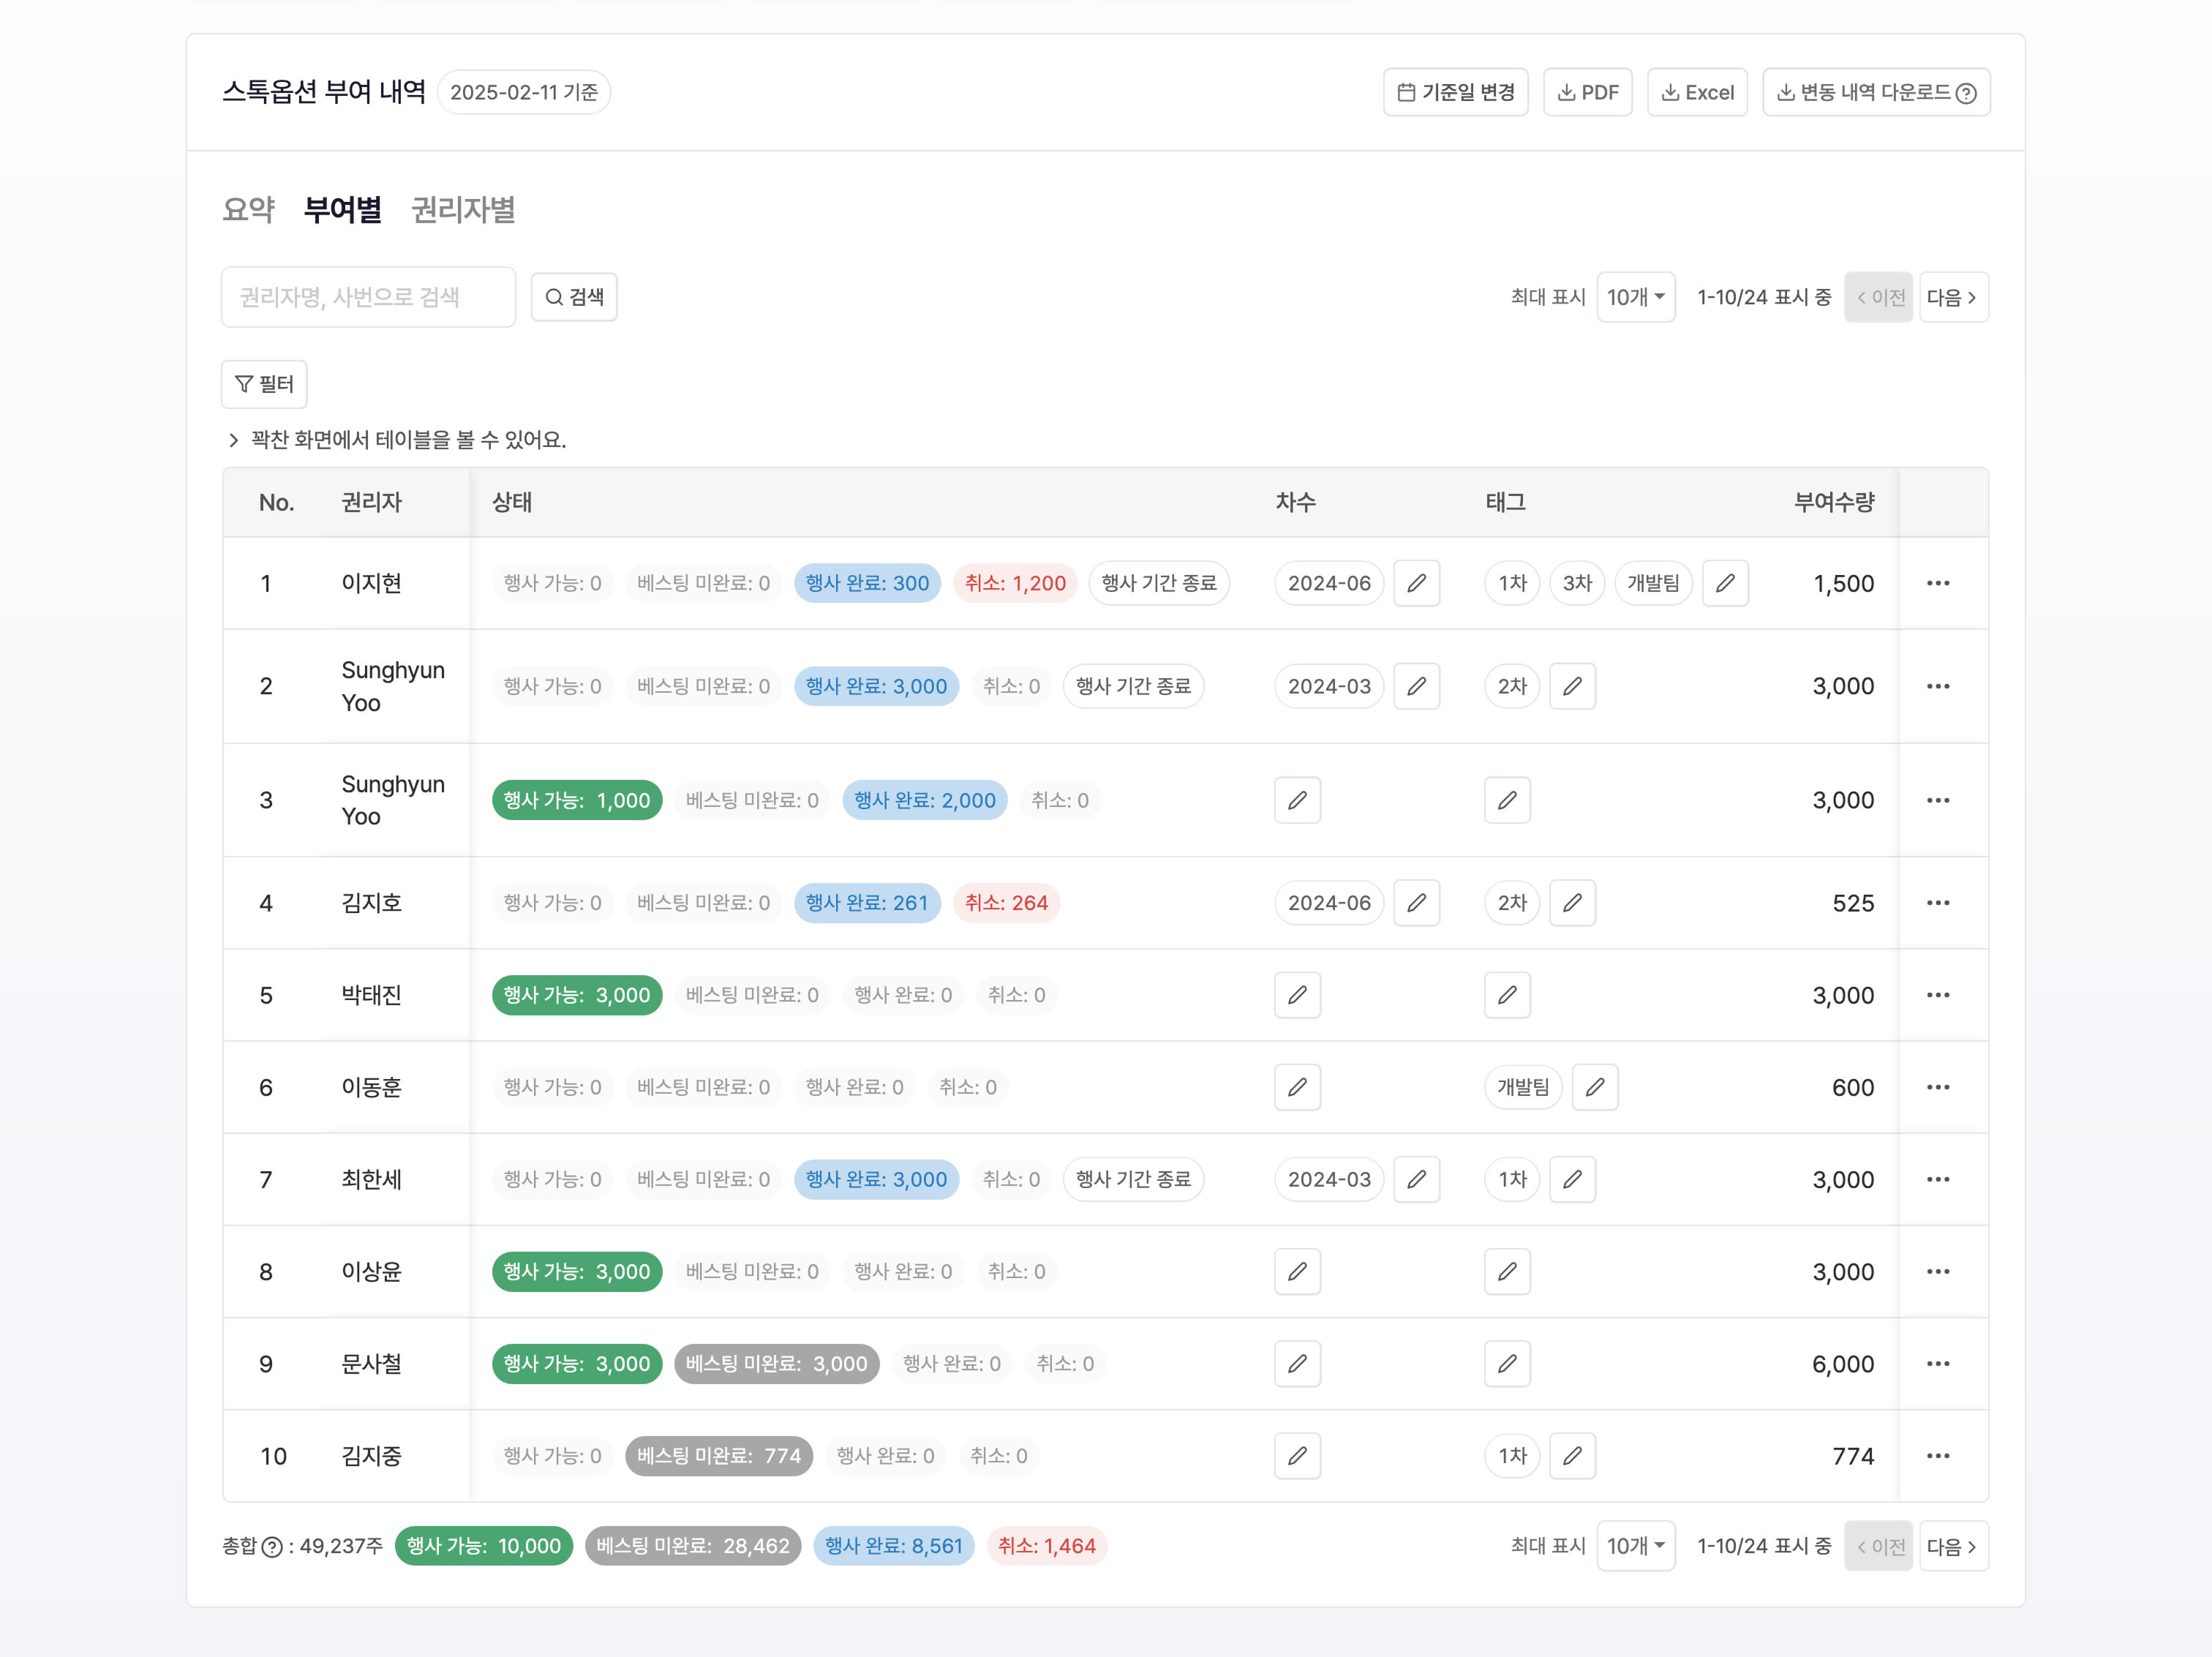Focus the 권리자명, 사번 search field

pyautogui.click(x=368, y=297)
